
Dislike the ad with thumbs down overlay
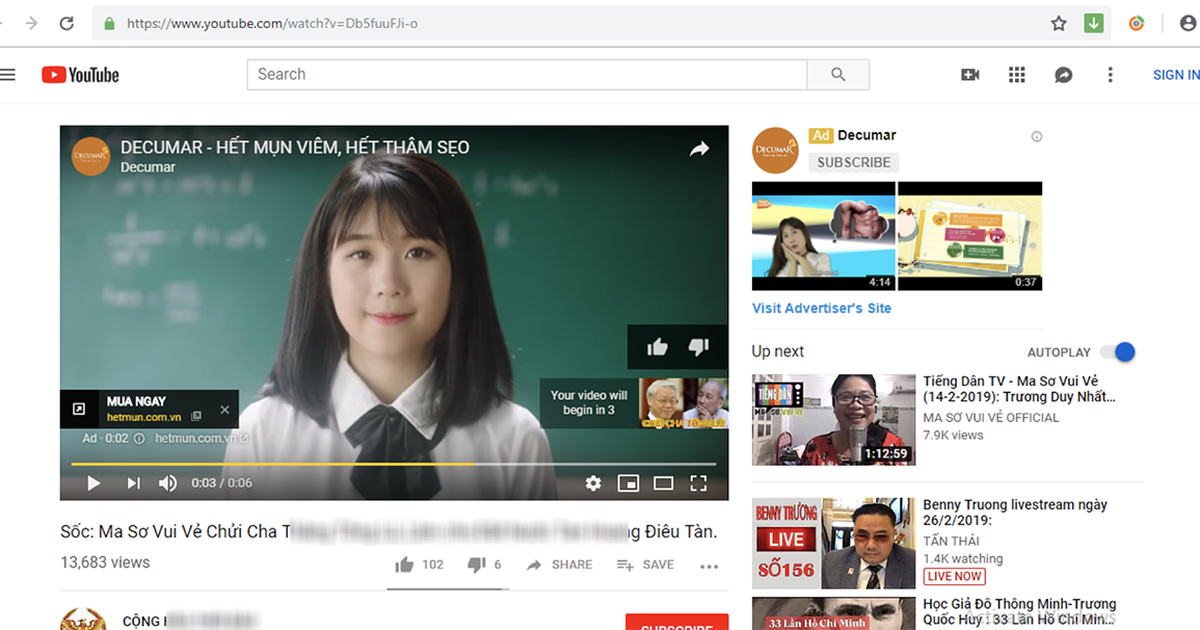[699, 347]
